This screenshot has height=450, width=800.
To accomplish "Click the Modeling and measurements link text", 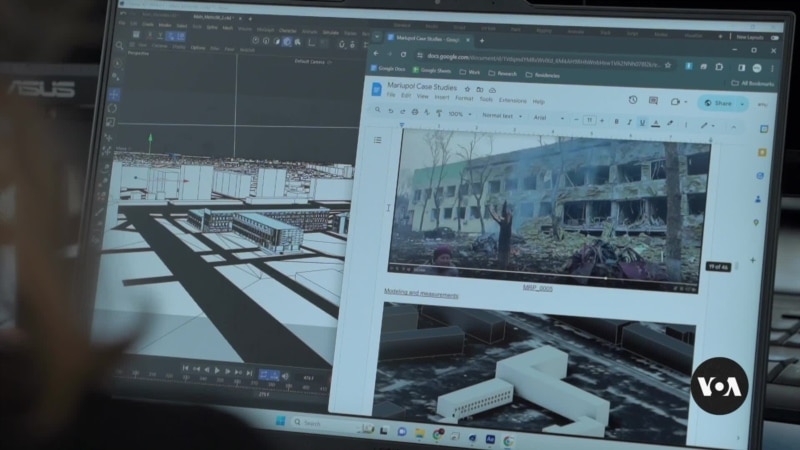I will tap(421, 293).
